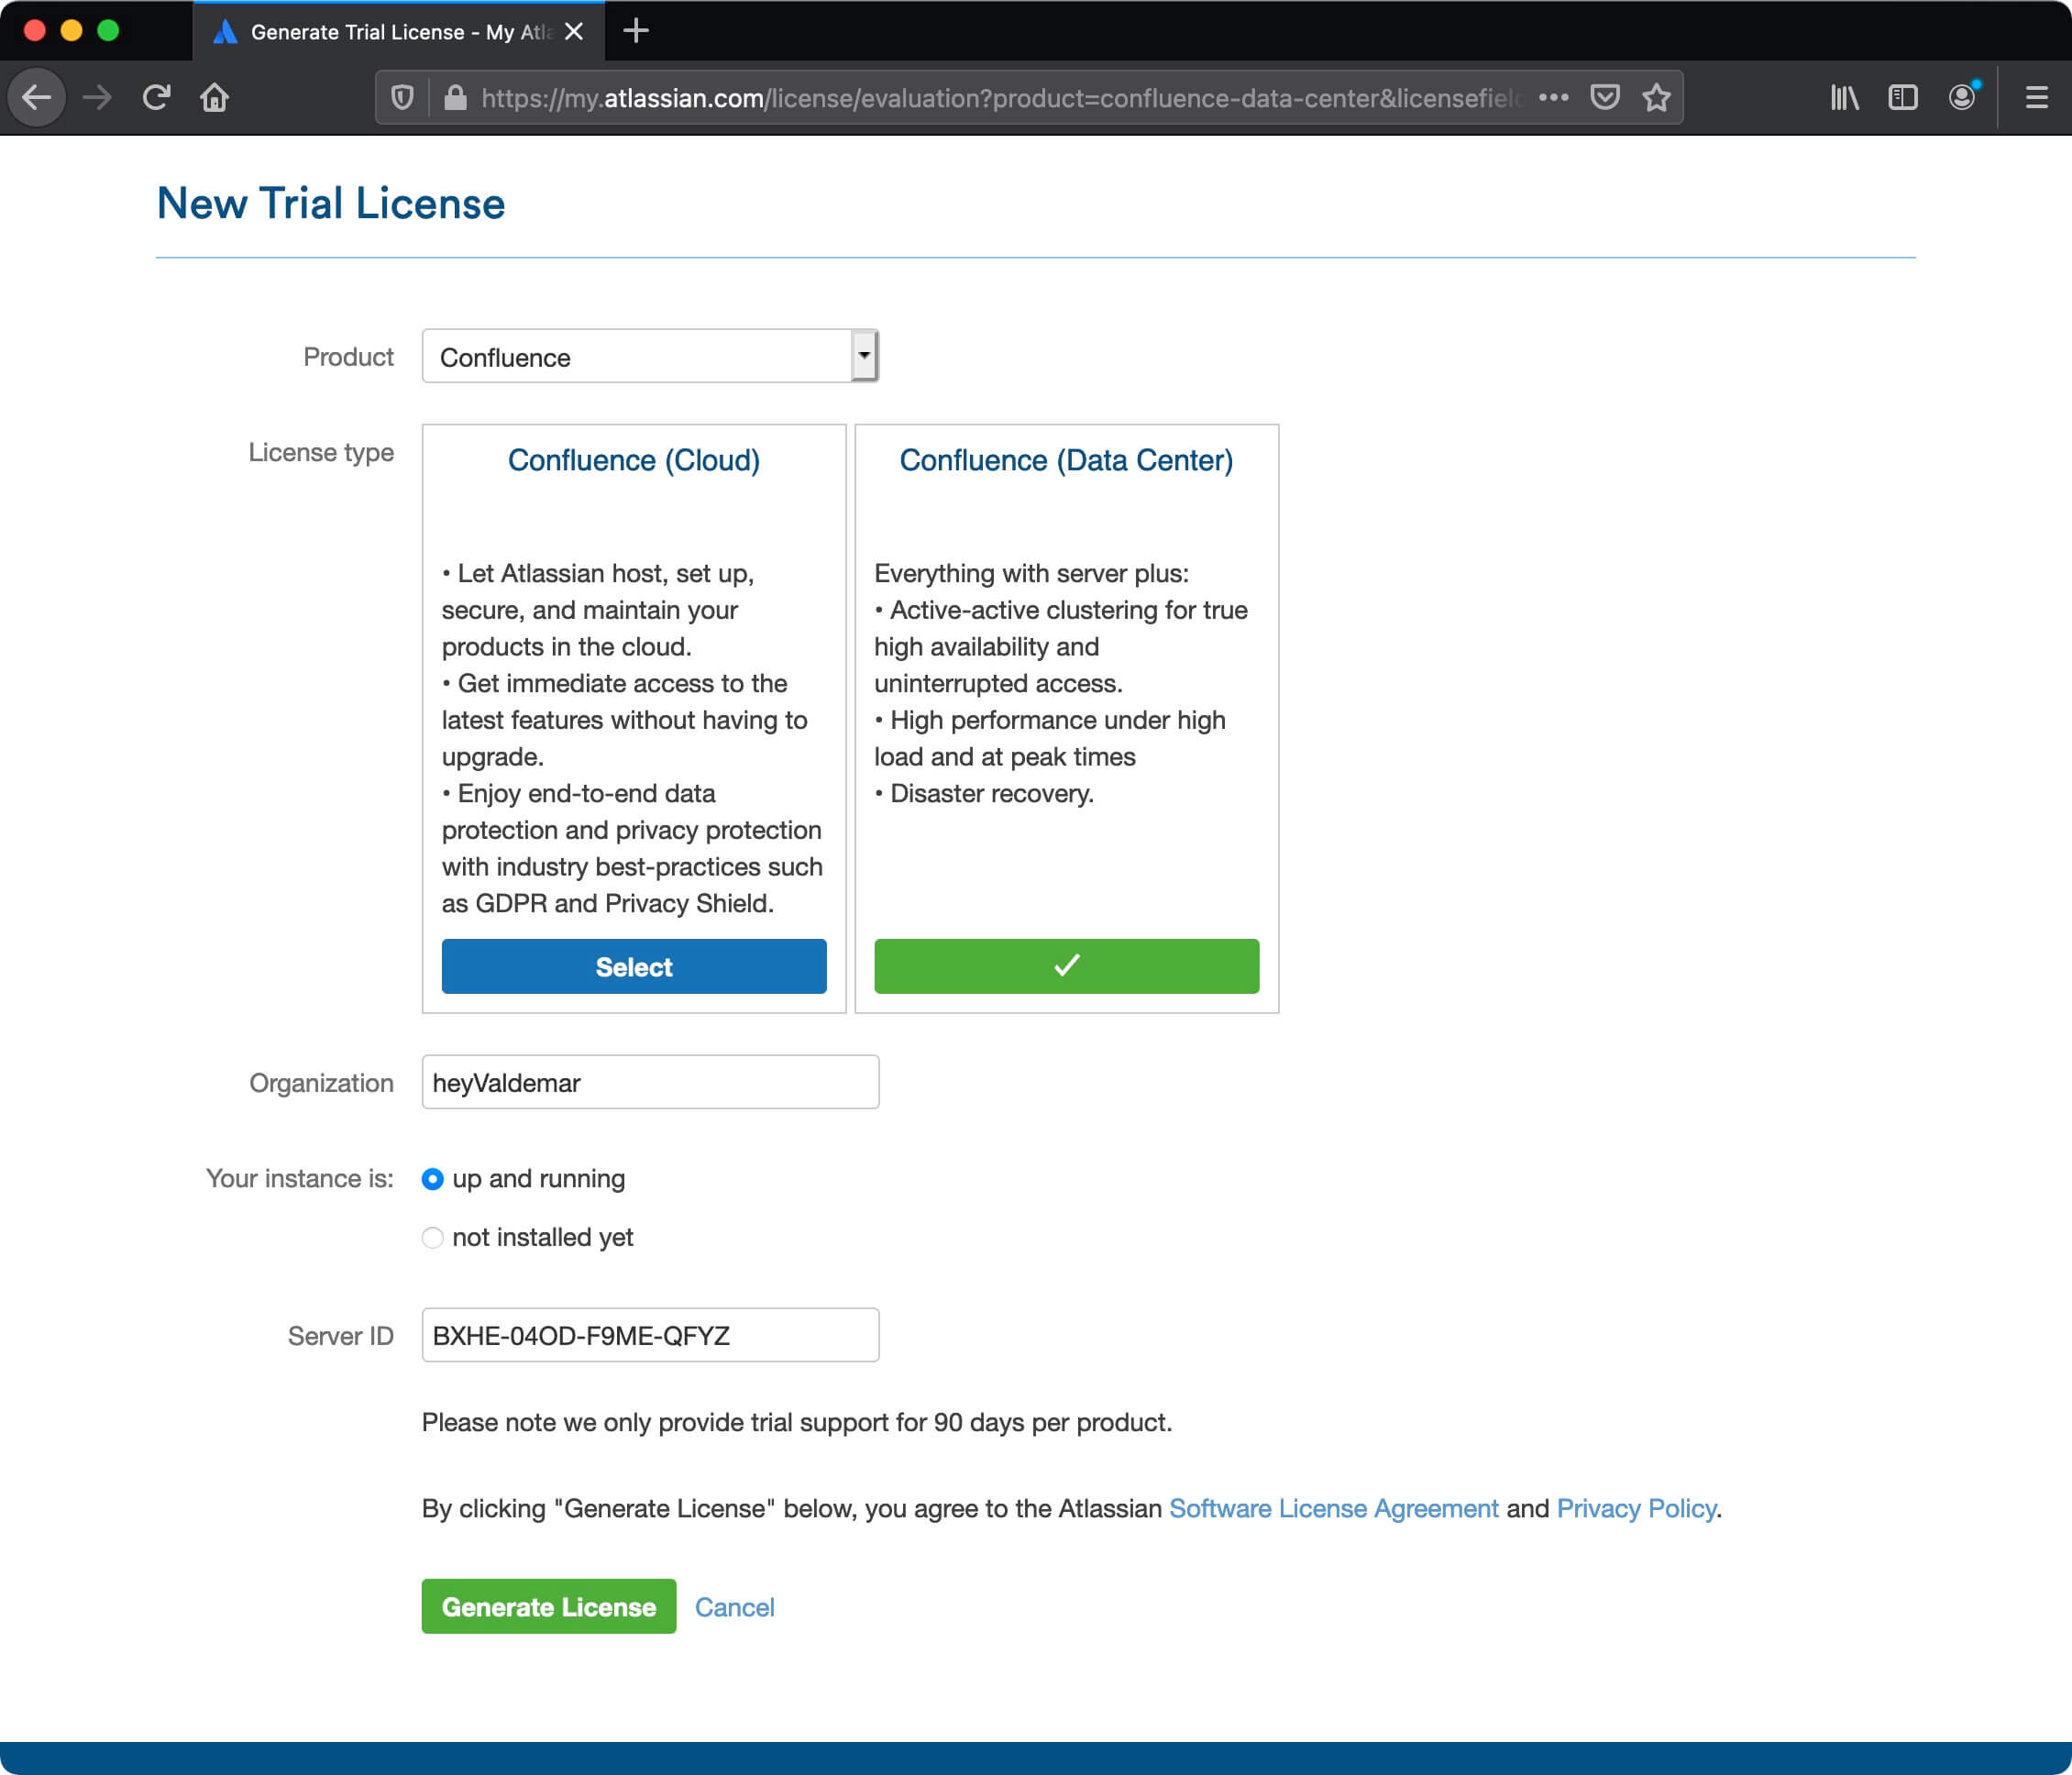Select the Confluence (Data Center) license type
2072x1775 pixels.
point(1067,965)
